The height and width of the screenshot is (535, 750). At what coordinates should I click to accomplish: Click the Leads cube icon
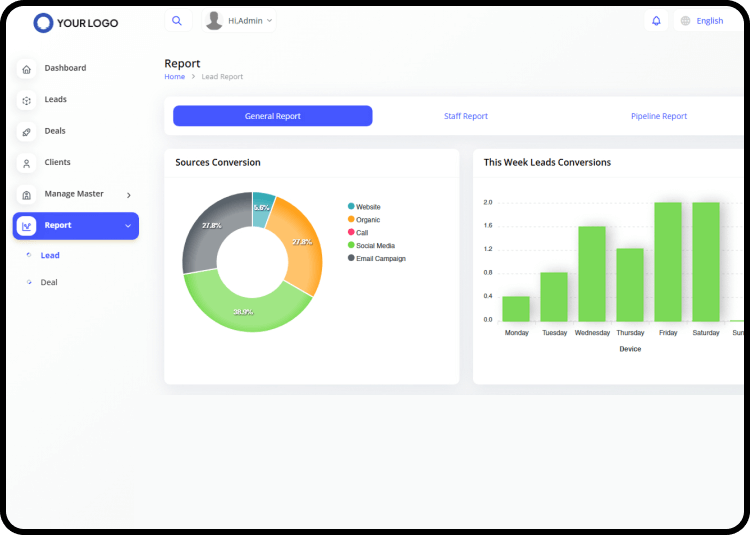click(x=26, y=100)
